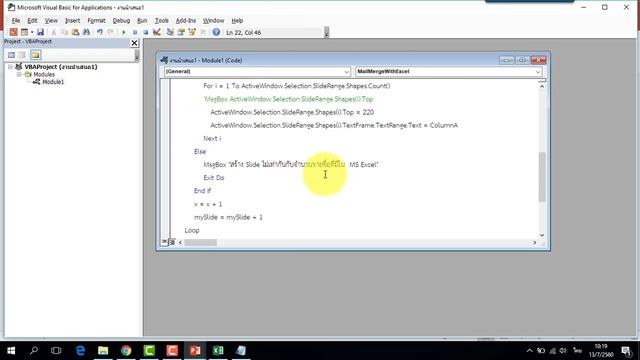Open the Windows Start menu
Viewport: 640px width, 360px height.
click(11, 351)
